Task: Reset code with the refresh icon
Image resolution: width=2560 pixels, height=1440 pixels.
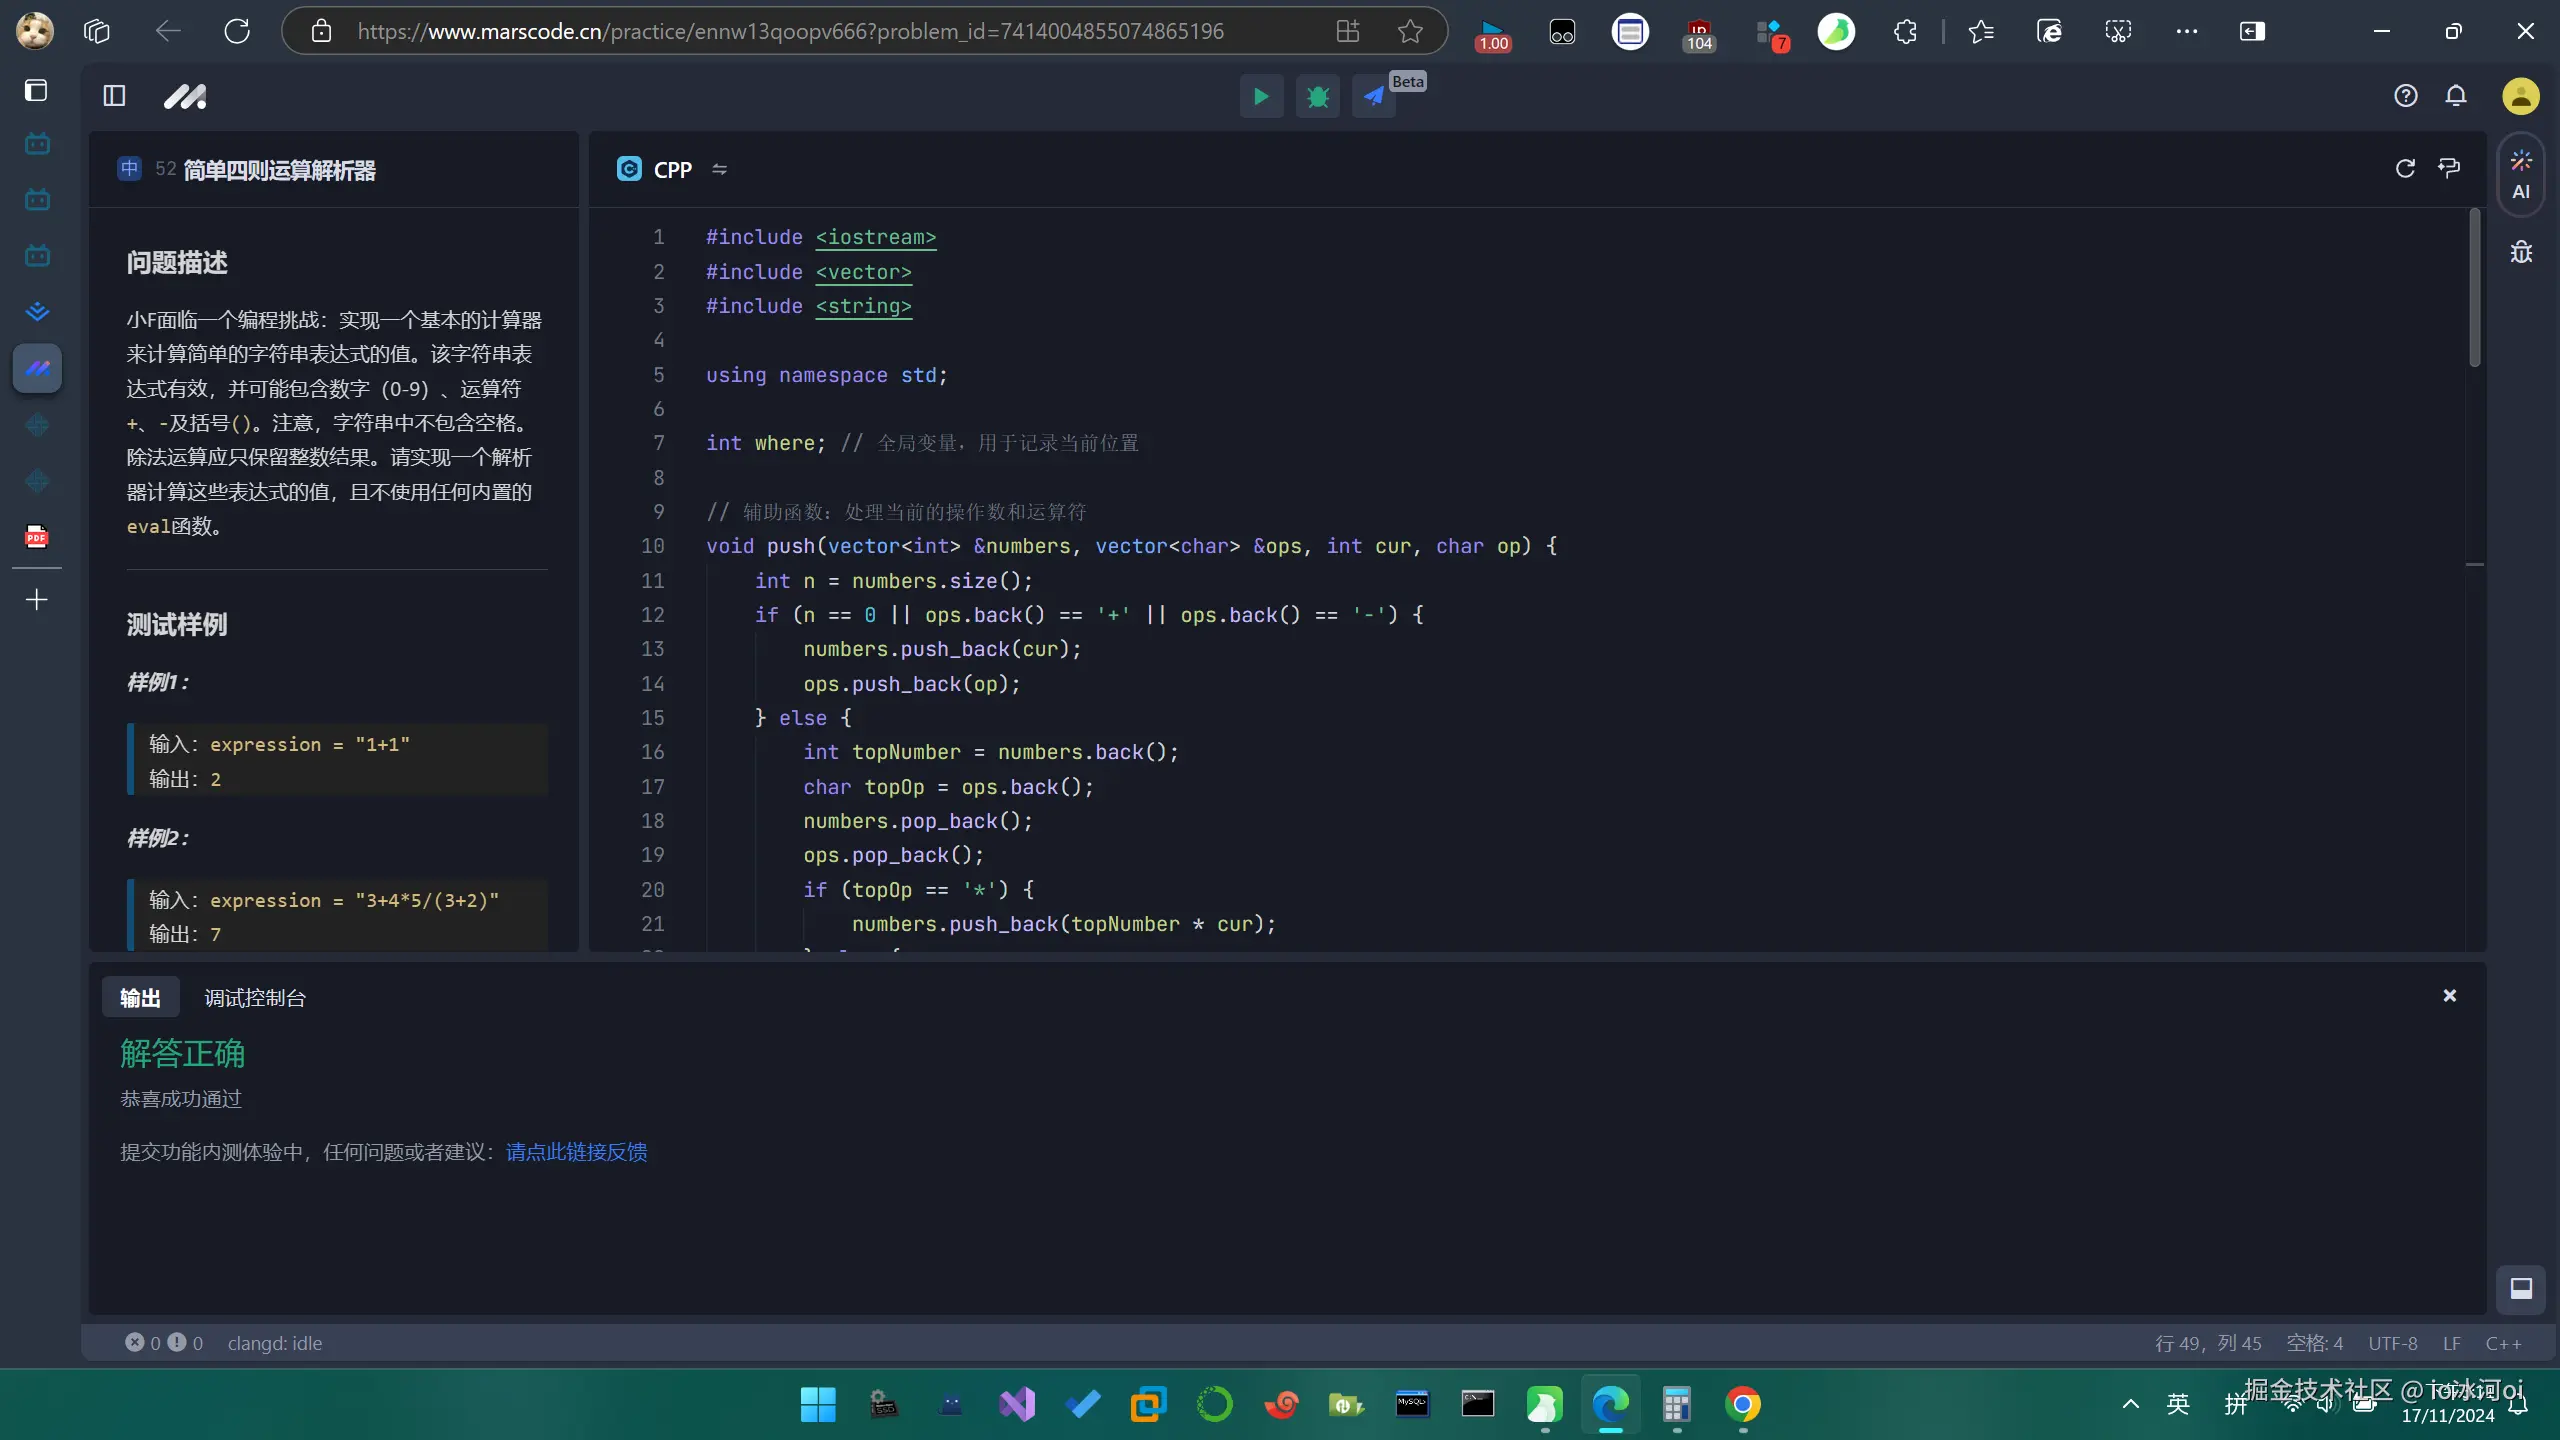Action: [2405, 168]
